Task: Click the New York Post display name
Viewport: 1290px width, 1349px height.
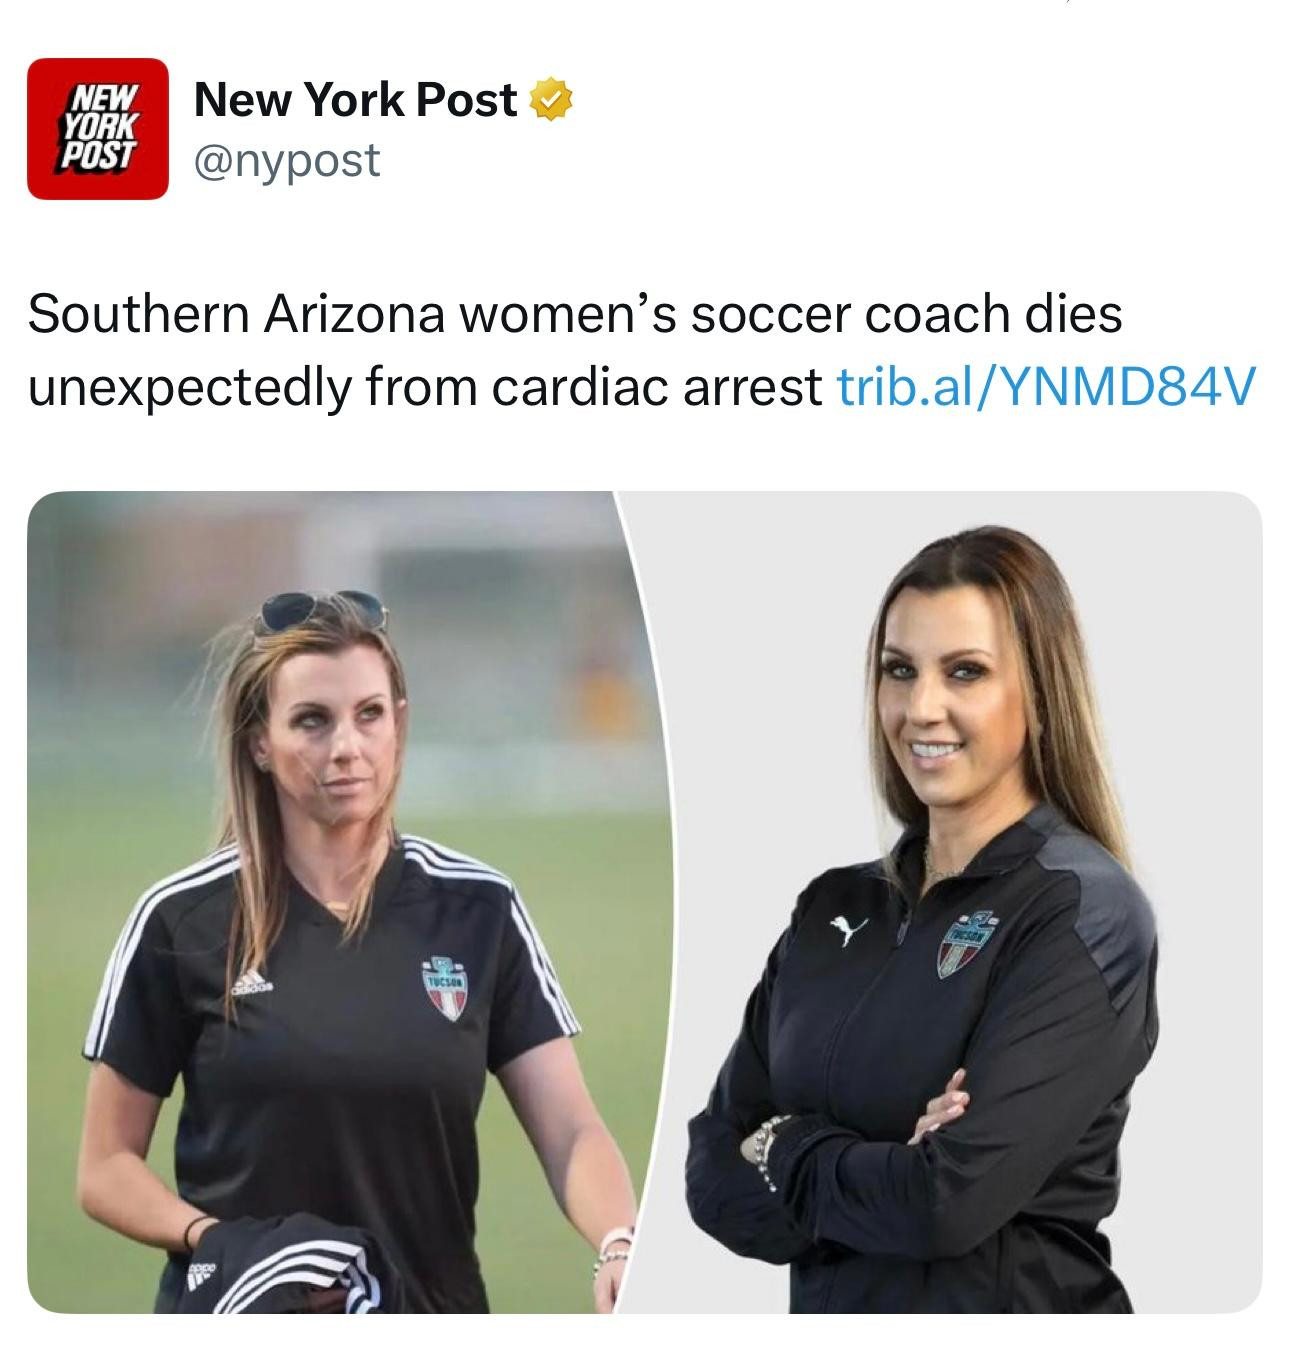Action: pyautogui.click(x=356, y=100)
